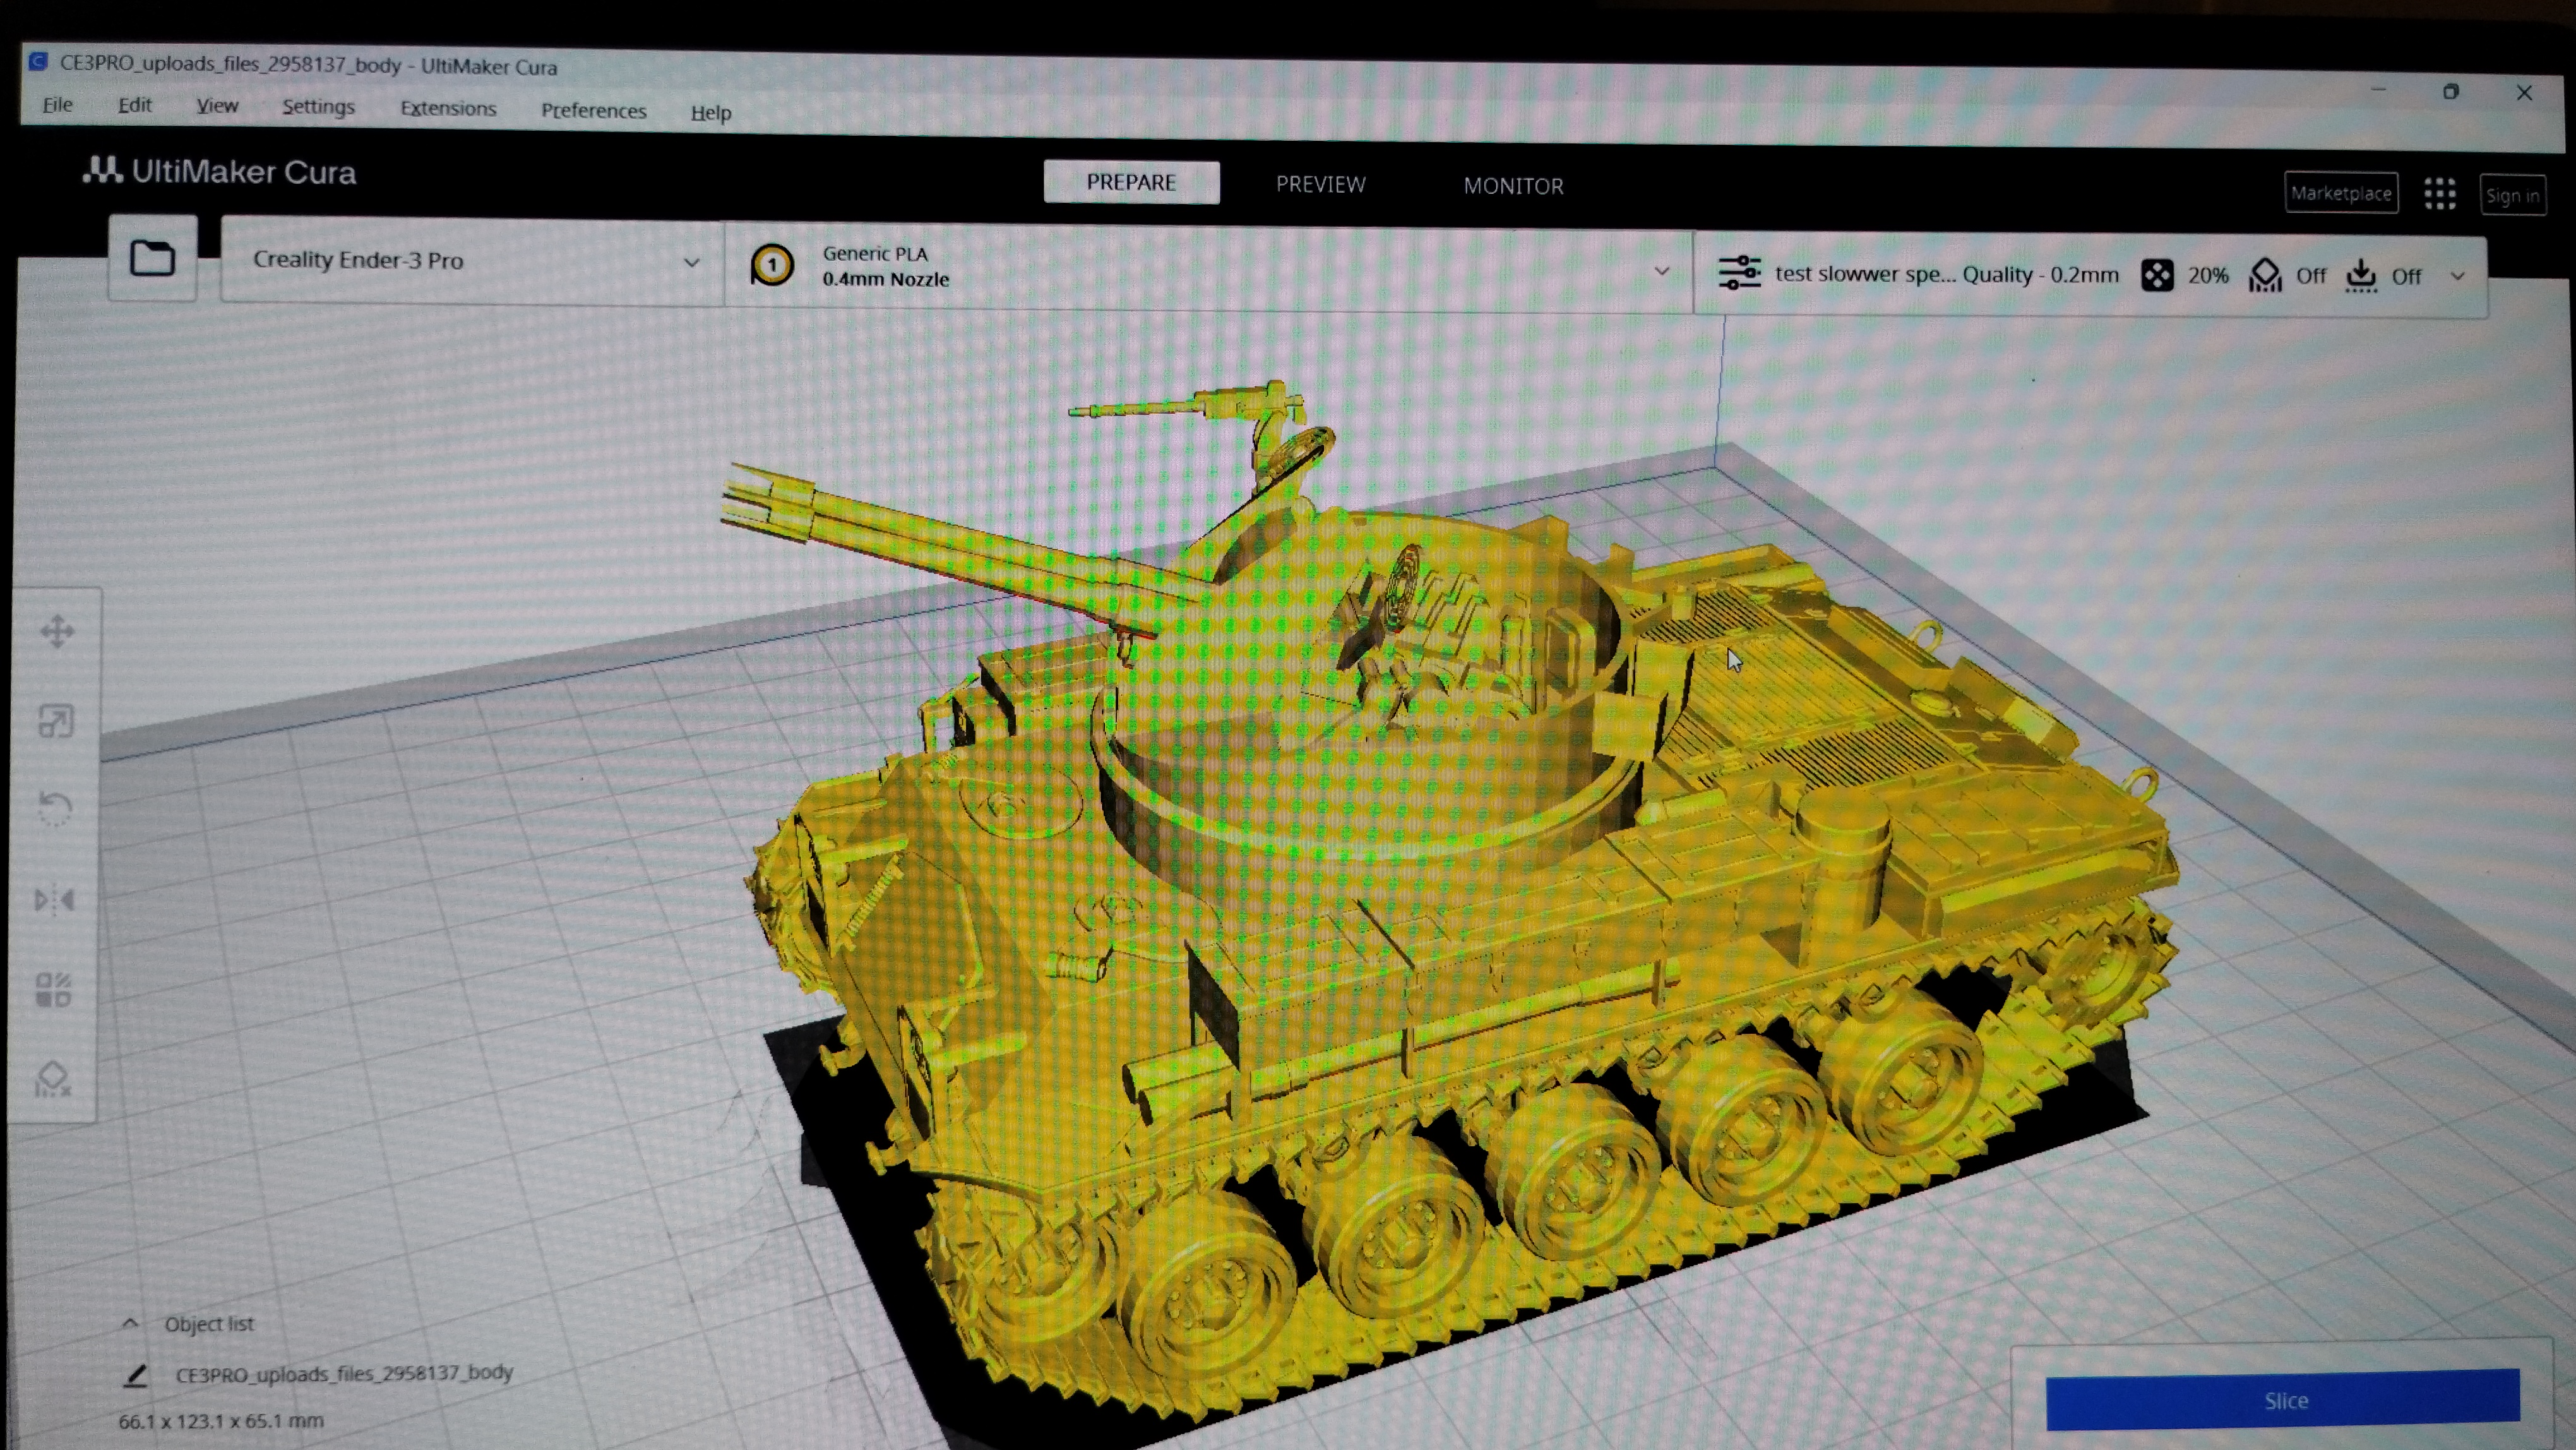Image resolution: width=2576 pixels, height=1450 pixels.
Task: Minimize the Cura window
Action: [2378, 90]
